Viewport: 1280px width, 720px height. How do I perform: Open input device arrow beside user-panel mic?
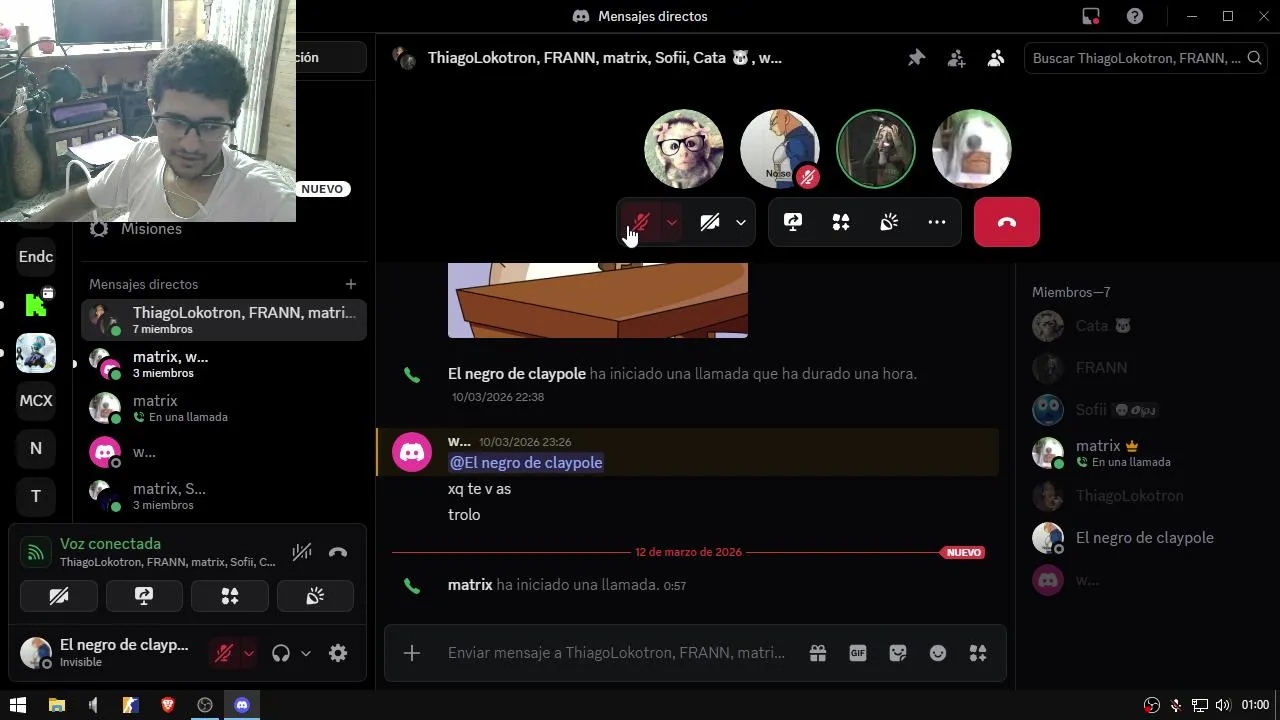[x=249, y=653]
